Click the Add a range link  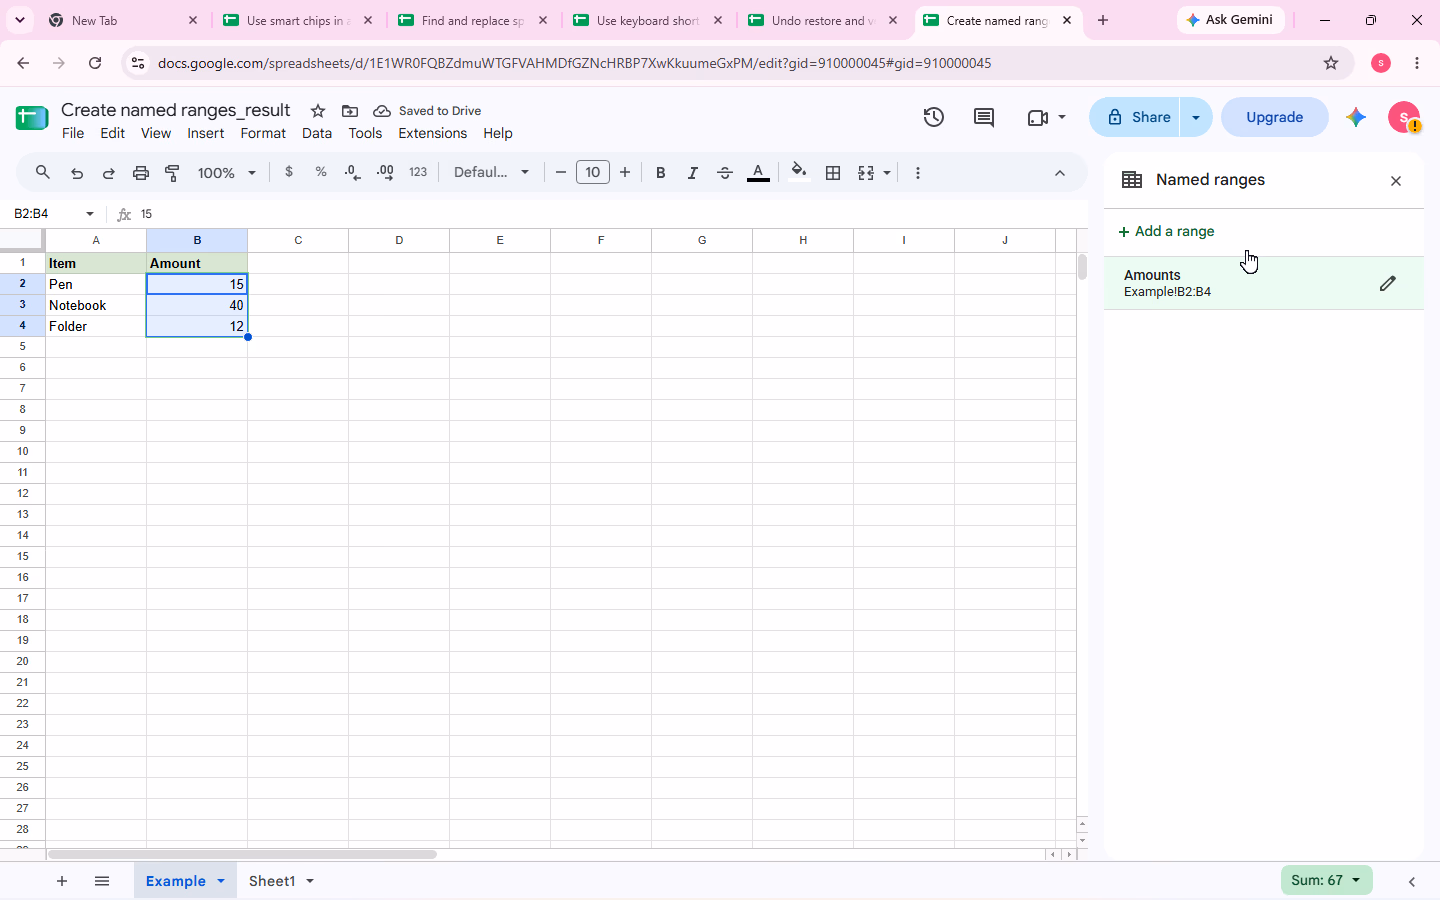(x=1166, y=231)
